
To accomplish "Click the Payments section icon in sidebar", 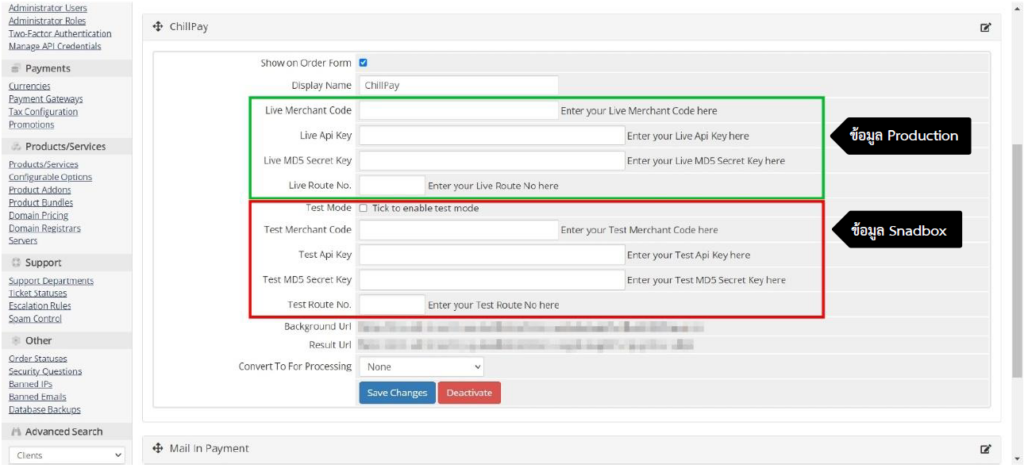I will [16, 69].
